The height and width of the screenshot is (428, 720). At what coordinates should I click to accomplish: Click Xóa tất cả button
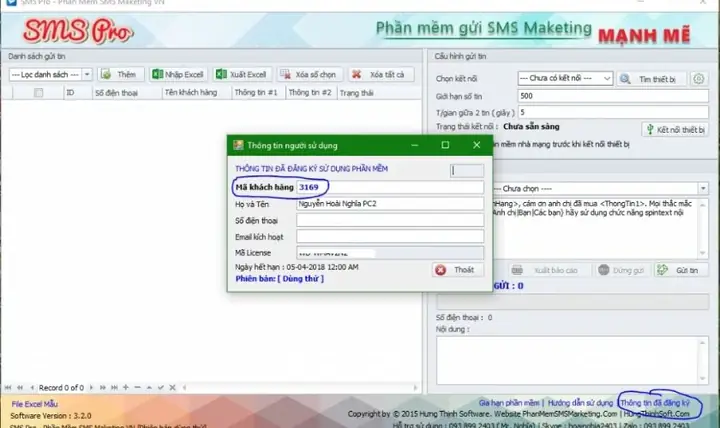[x=381, y=74]
